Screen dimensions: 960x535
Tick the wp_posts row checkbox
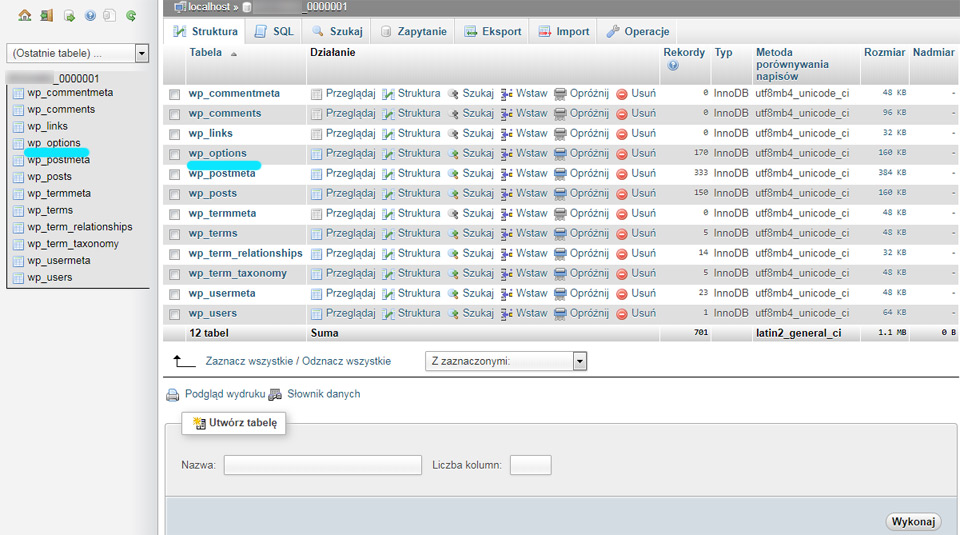[x=175, y=195]
